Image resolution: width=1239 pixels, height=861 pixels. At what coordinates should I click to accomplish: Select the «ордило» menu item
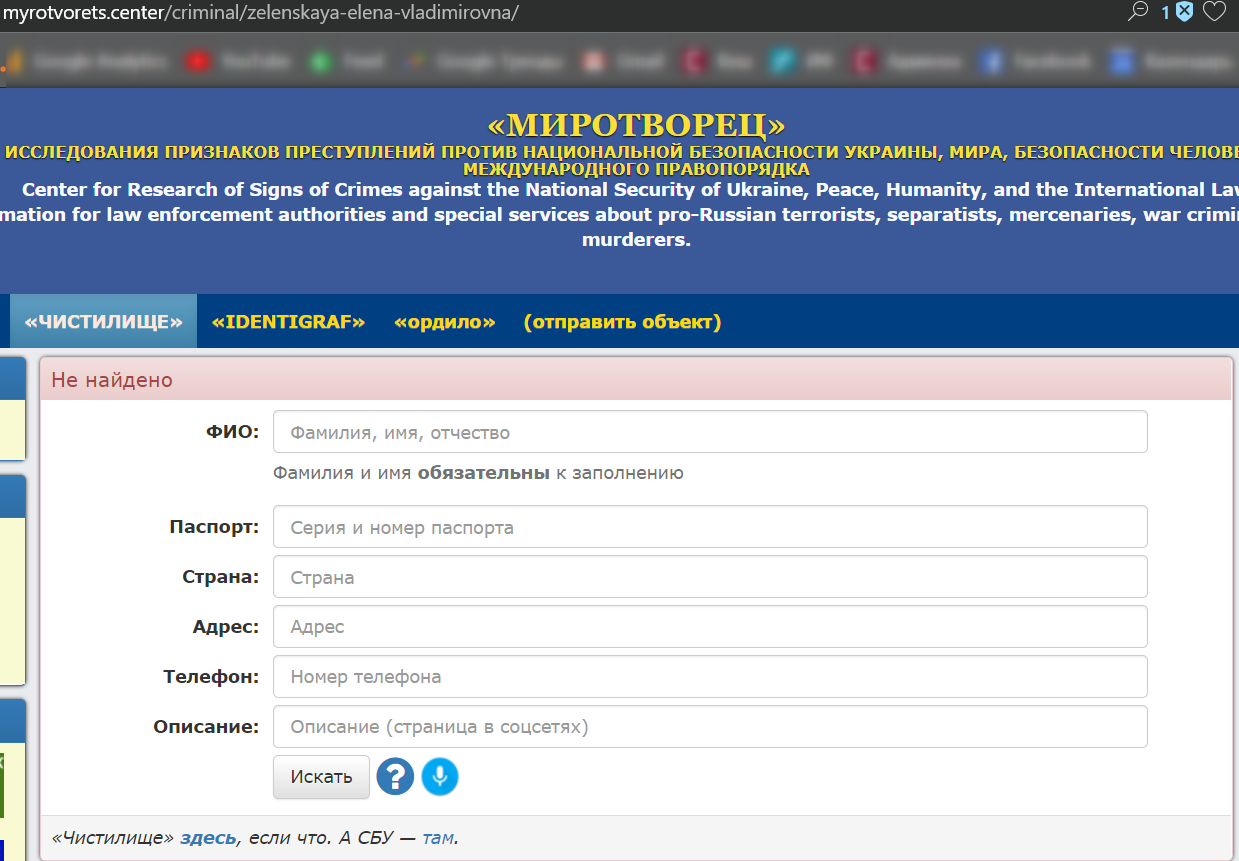(x=445, y=322)
